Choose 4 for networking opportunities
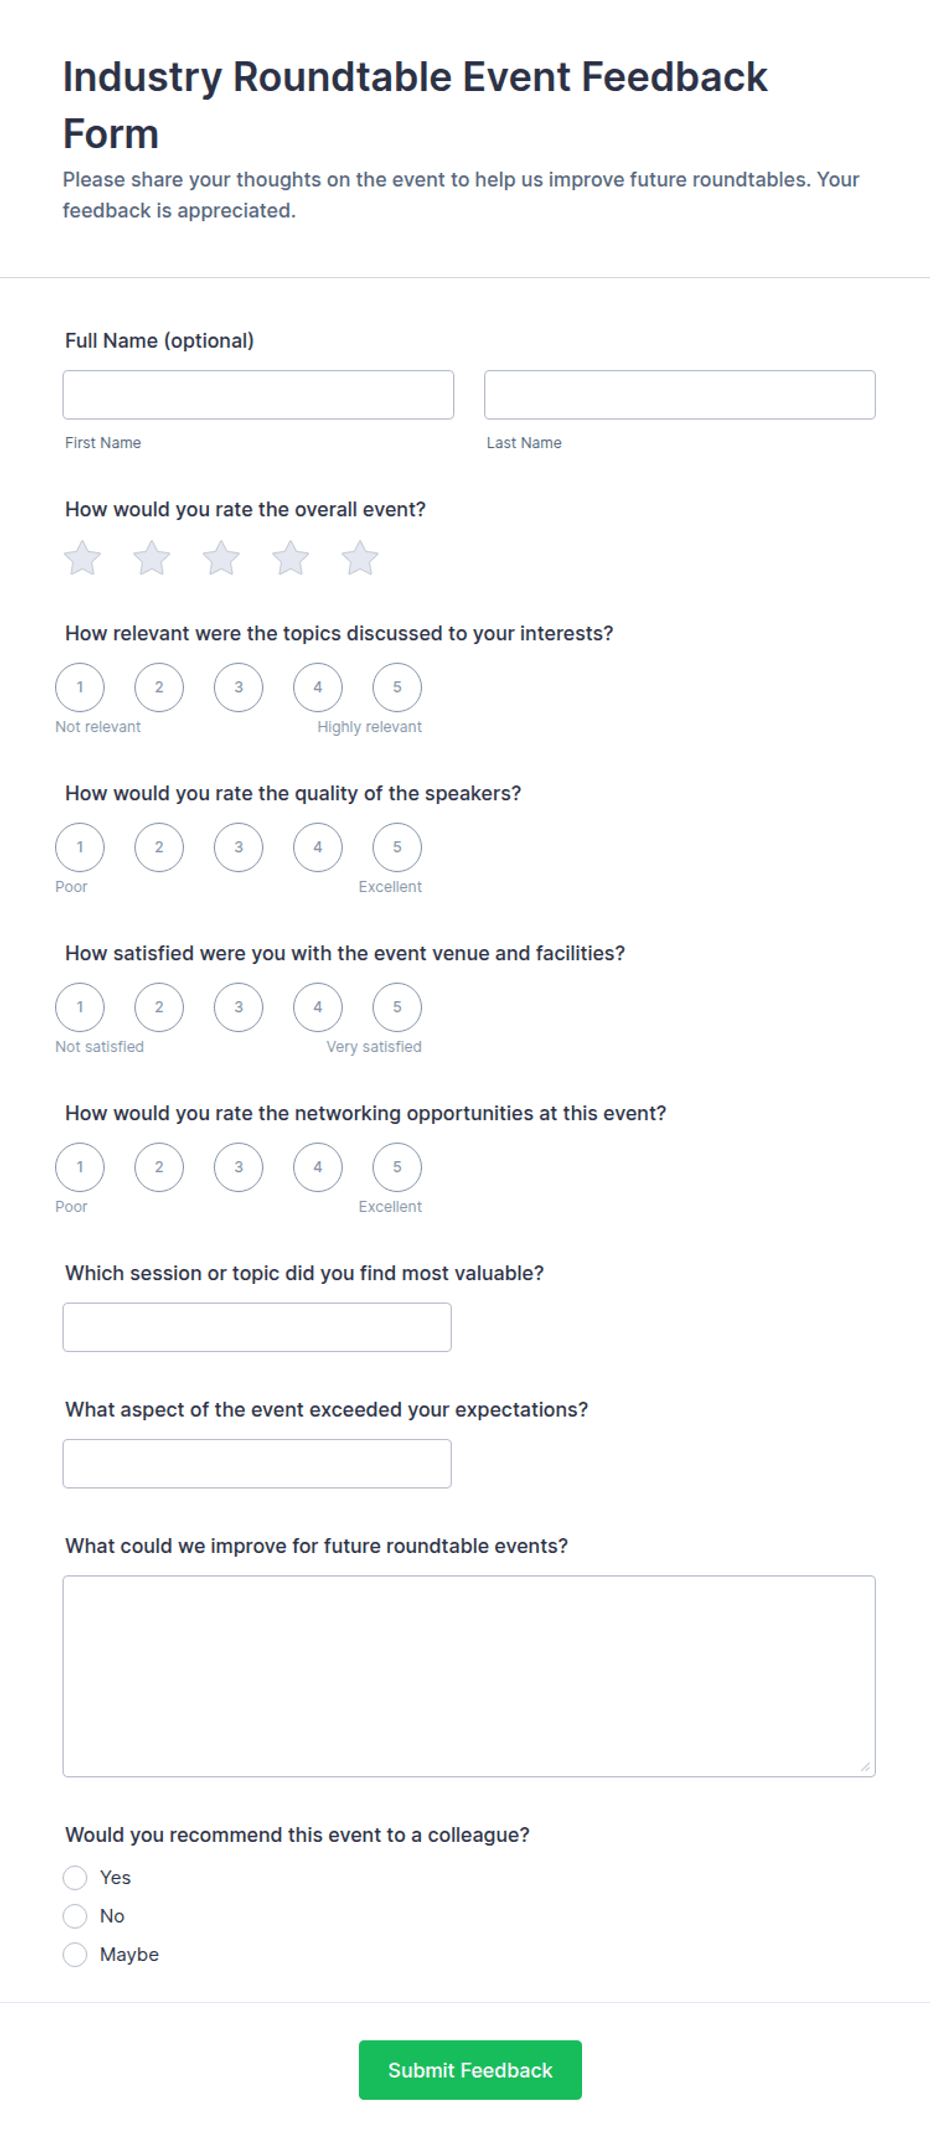Image resolution: width=930 pixels, height=2149 pixels. 318,1167
